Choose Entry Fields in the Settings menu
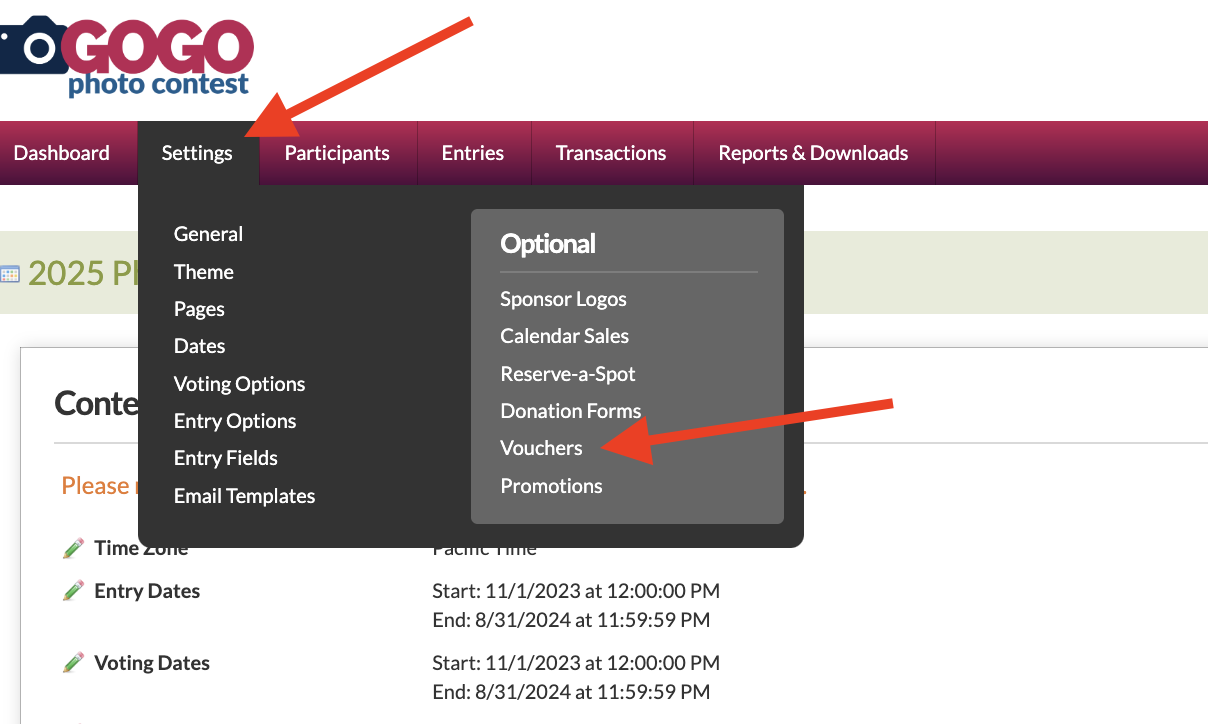The width and height of the screenshot is (1208, 724). tap(225, 458)
